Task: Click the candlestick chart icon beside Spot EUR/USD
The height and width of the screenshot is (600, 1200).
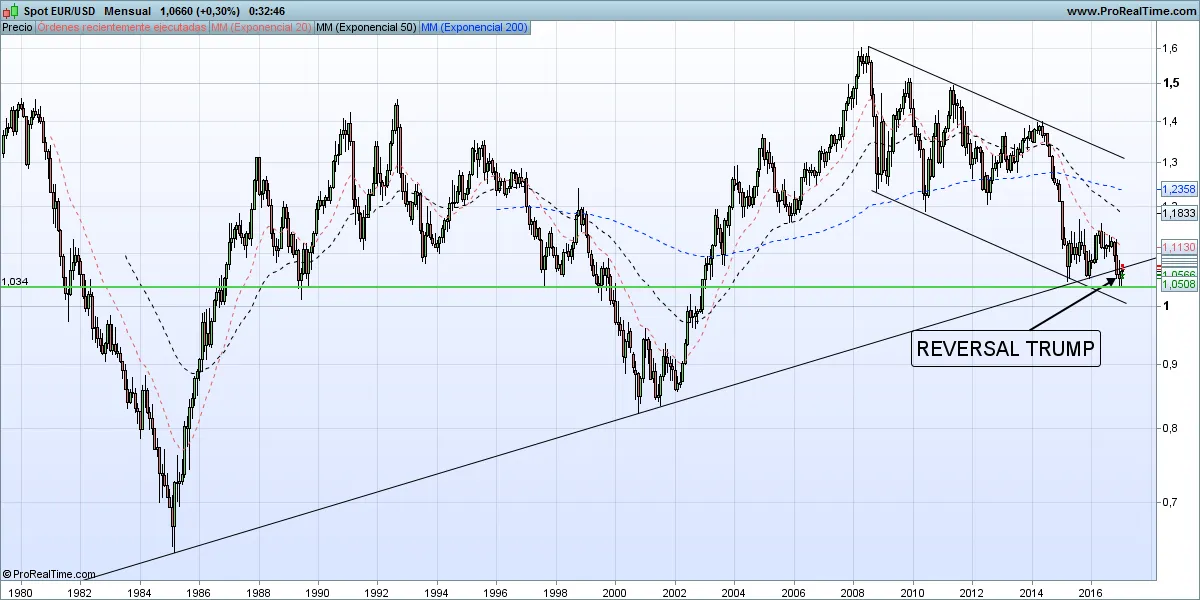Action: click(x=11, y=11)
